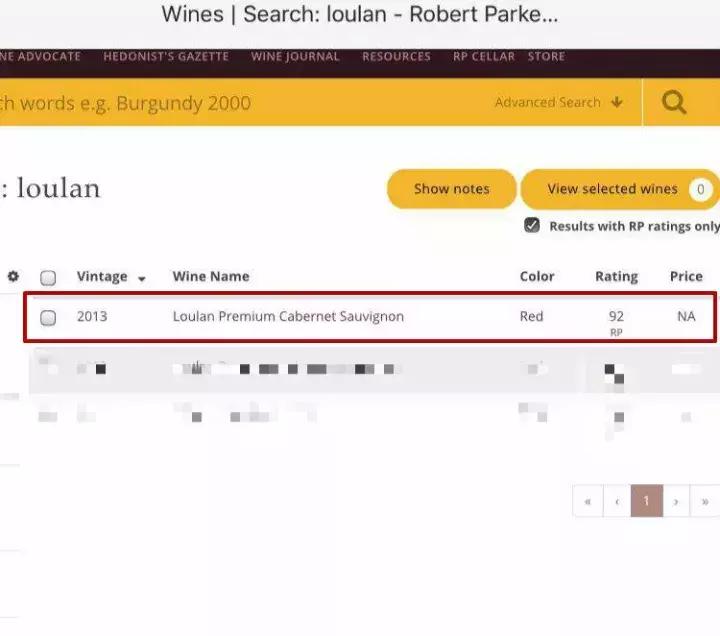Sort by Vintage column arrow
Screen dimensions: 720x636
(142, 278)
